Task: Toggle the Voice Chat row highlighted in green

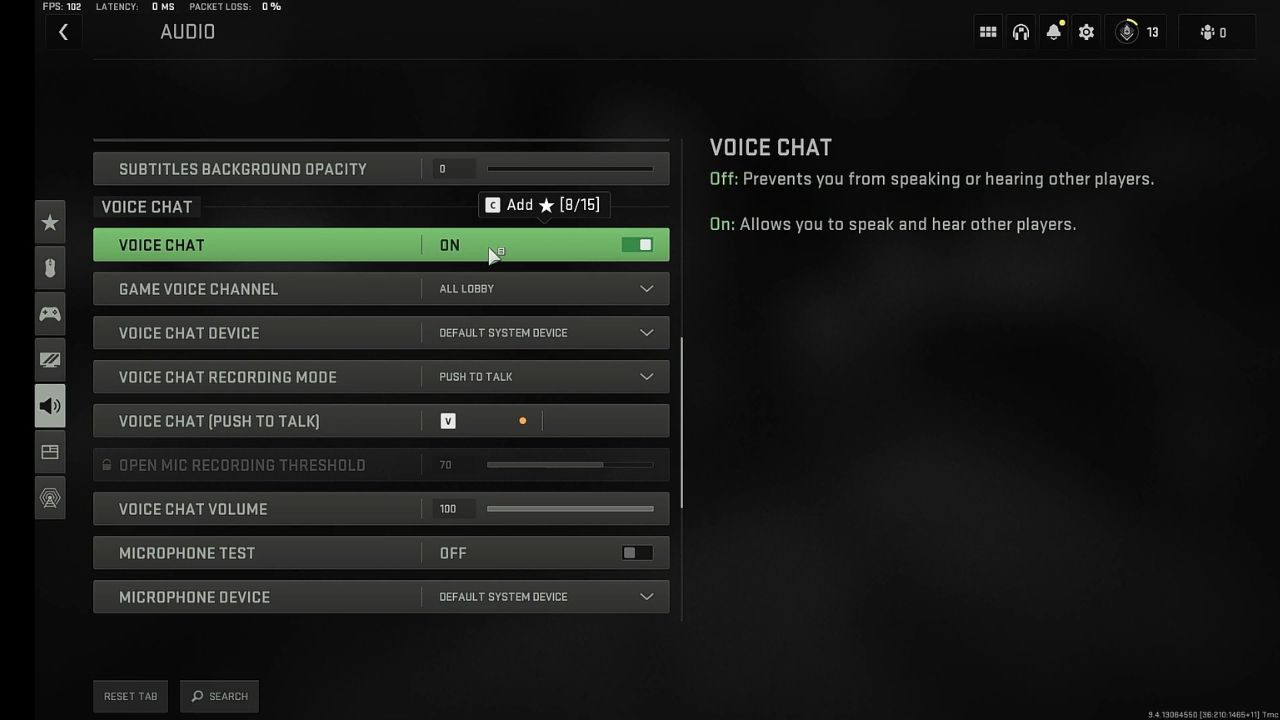Action: tap(380, 244)
